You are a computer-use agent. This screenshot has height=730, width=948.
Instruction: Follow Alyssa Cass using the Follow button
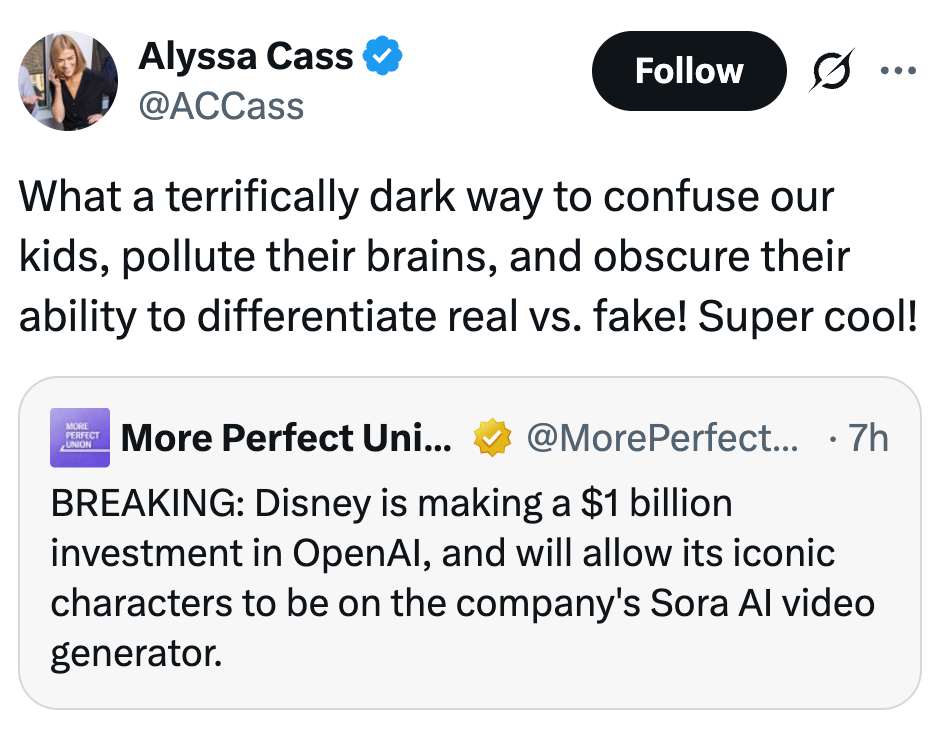689,70
